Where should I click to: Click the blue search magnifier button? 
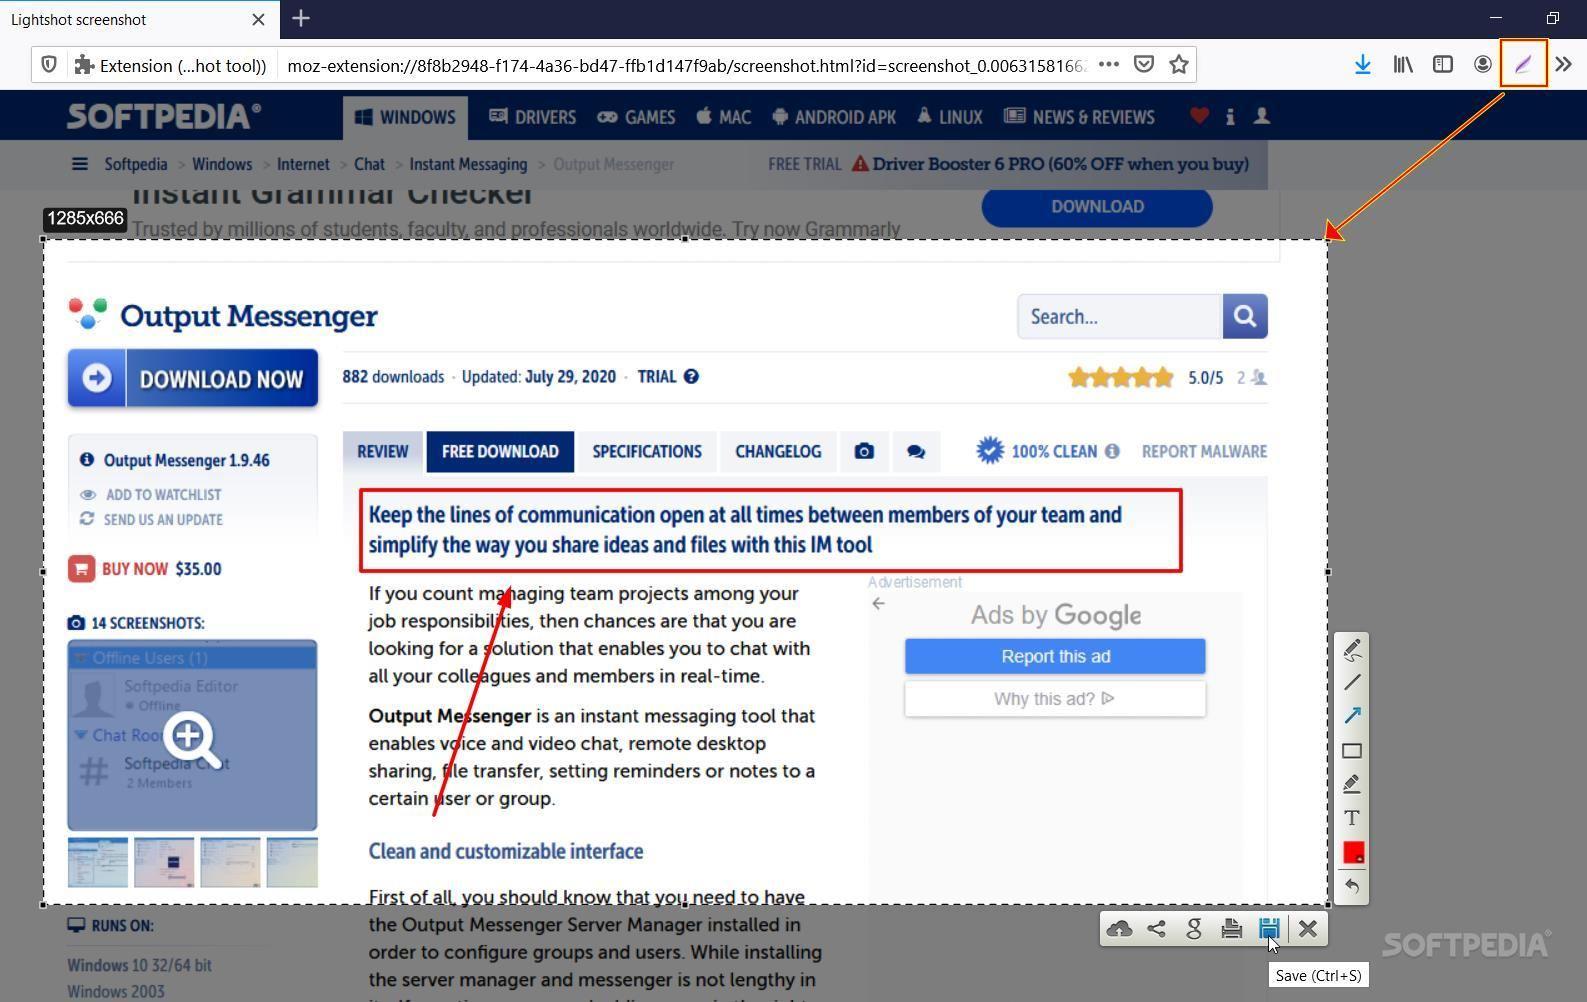point(1245,316)
